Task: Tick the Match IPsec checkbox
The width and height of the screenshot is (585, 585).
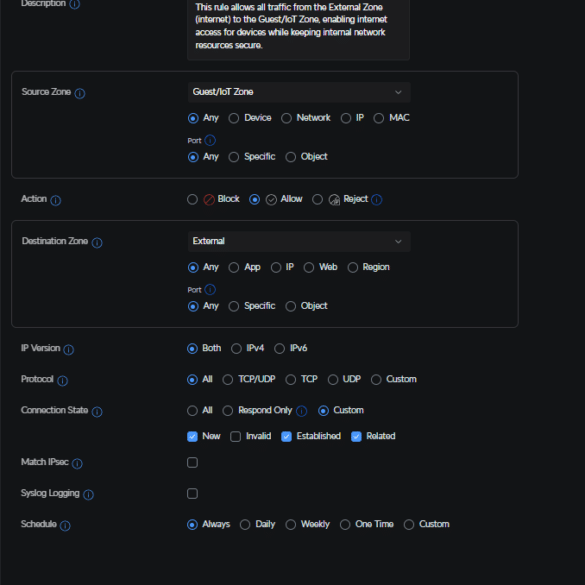Action: pos(192,463)
